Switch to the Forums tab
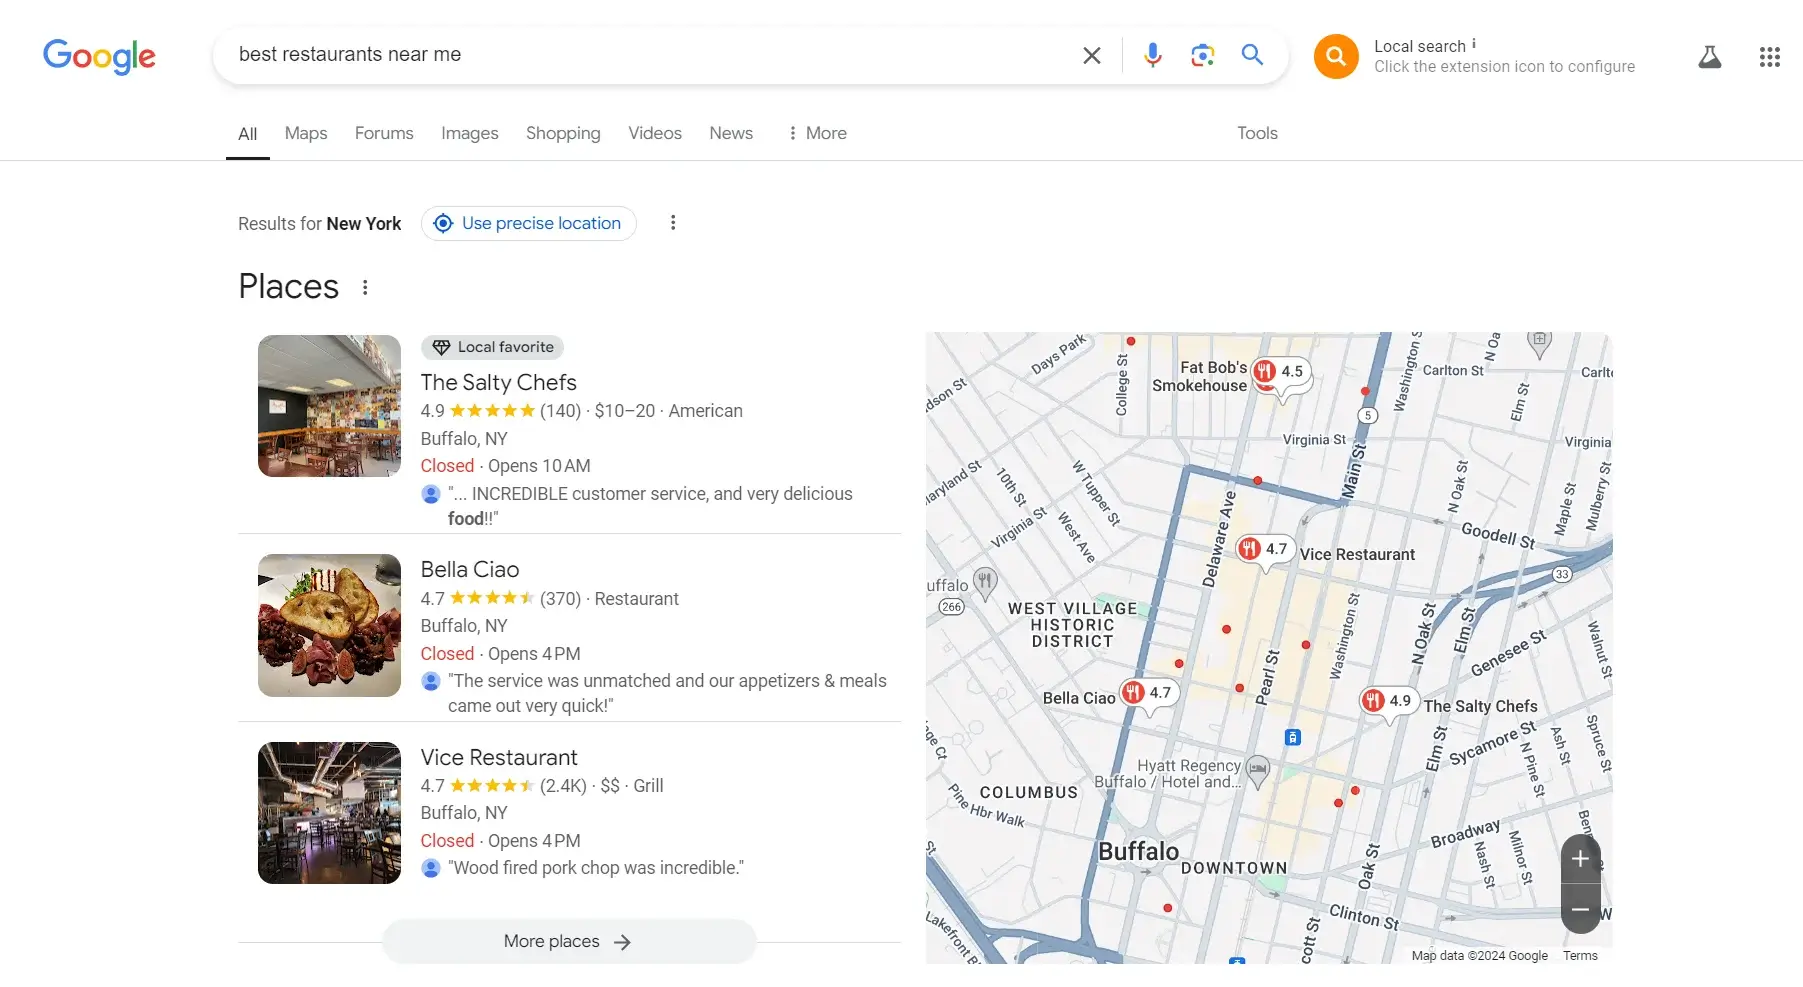The height and width of the screenshot is (987, 1803). [384, 133]
